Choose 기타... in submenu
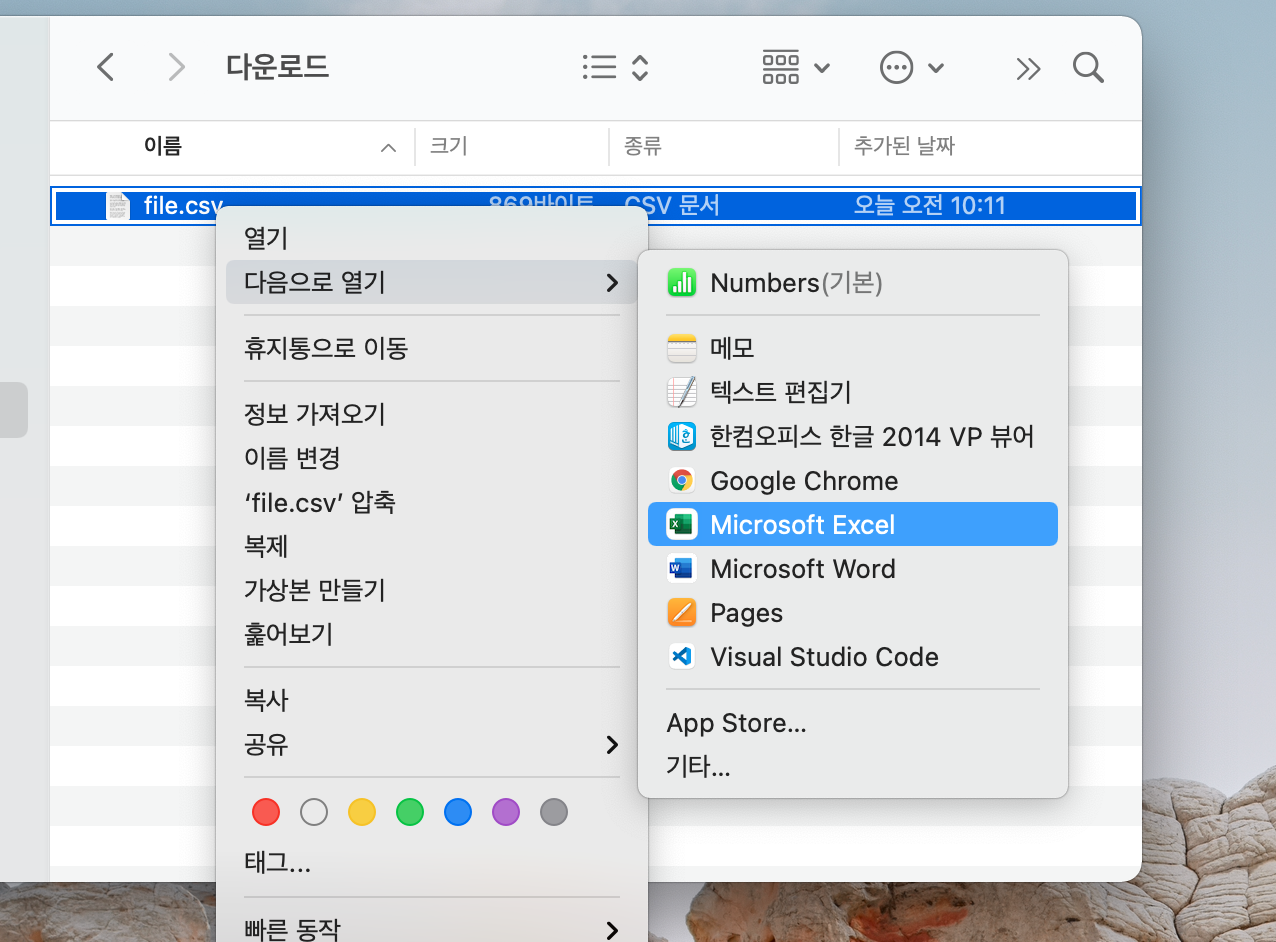This screenshot has height=942, width=1276. click(x=853, y=766)
